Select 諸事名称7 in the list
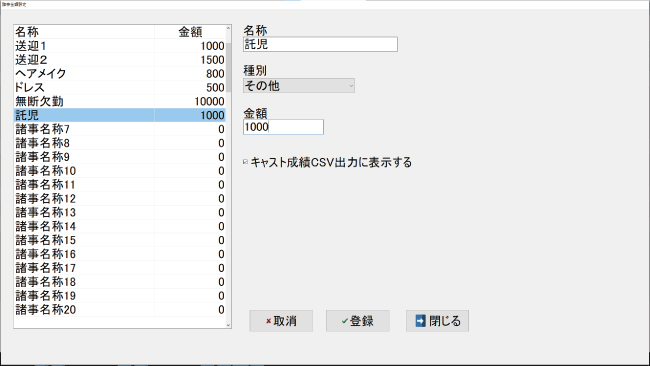This screenshot has height=366, width=650. tap(120, 129)
